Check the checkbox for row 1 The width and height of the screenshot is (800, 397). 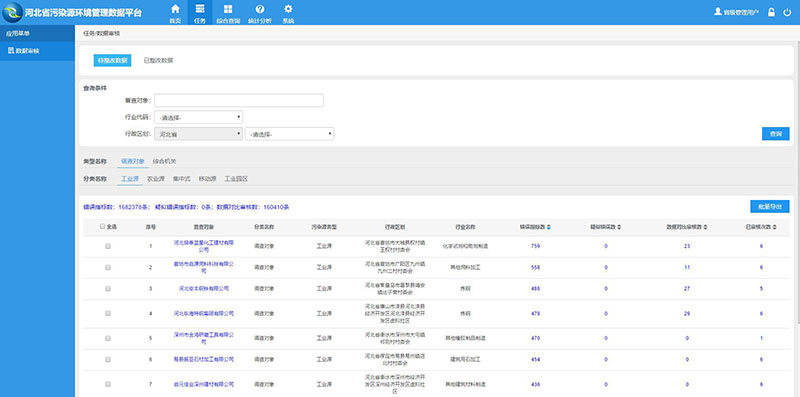pos(108,246)
